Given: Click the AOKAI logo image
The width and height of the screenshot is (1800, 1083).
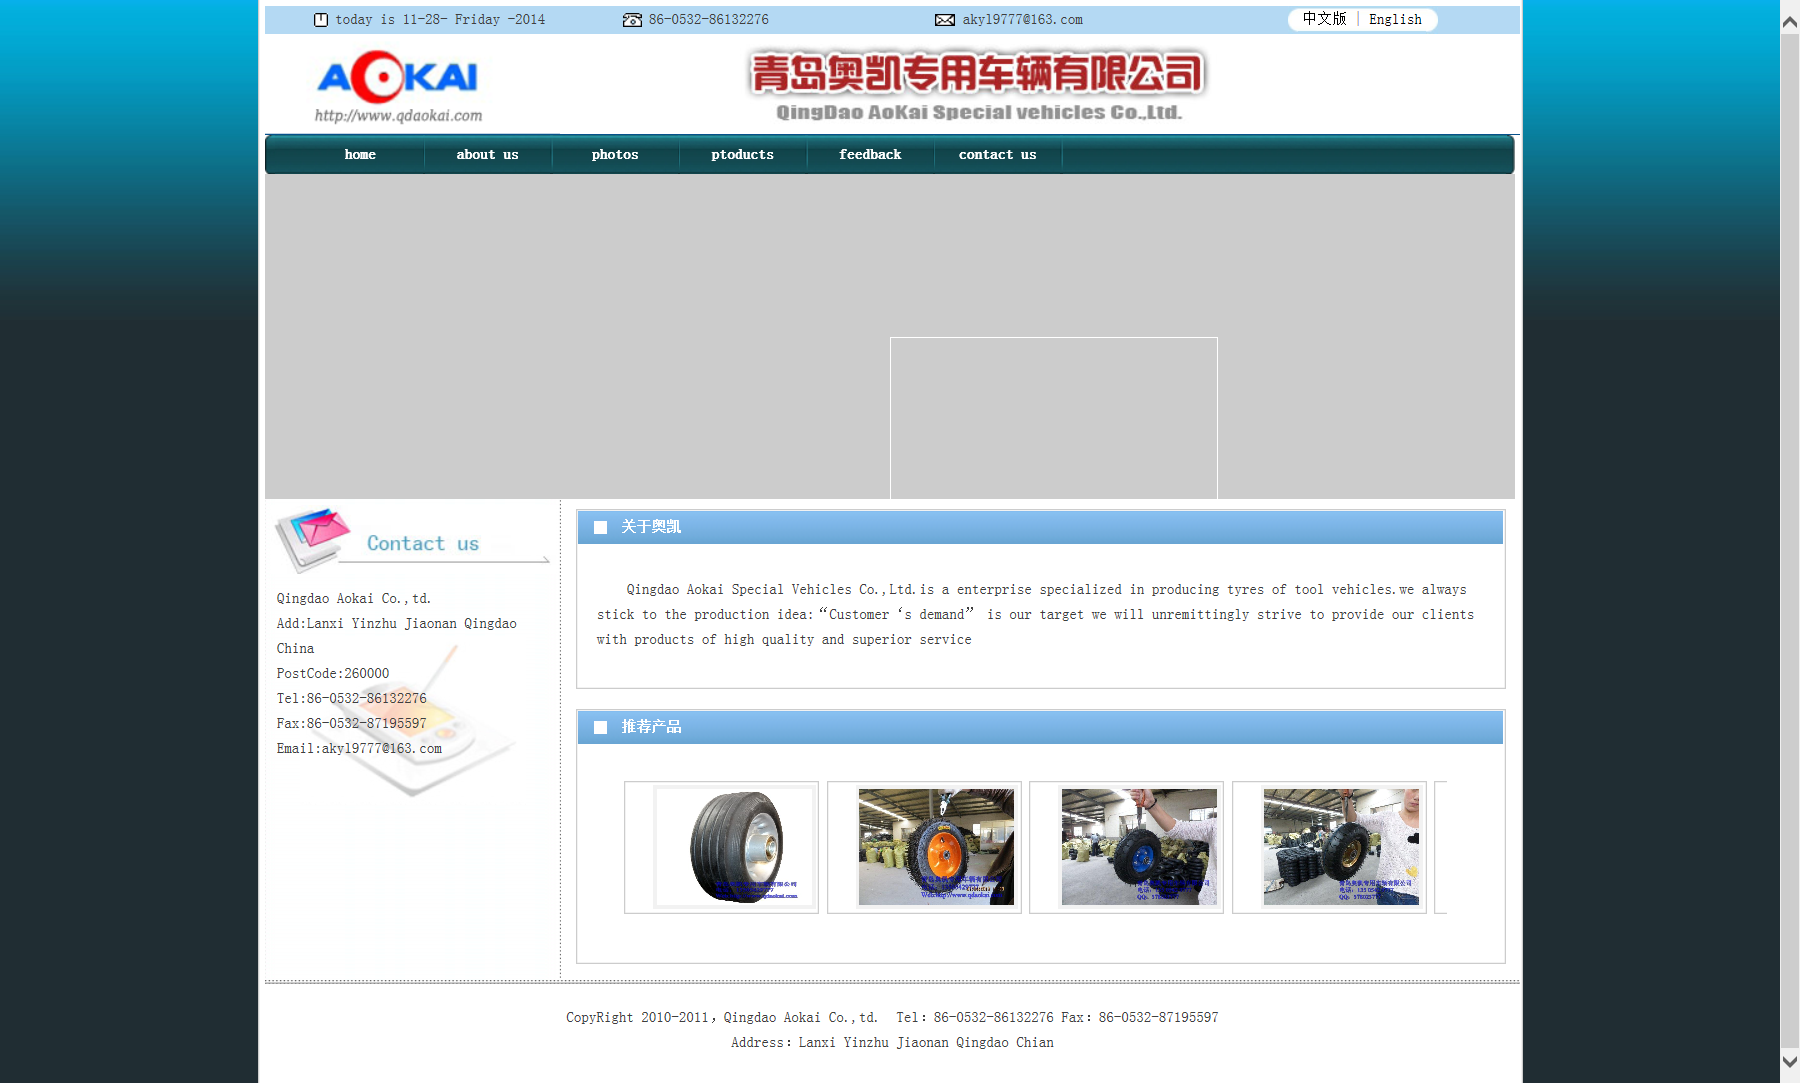Looking at the screenshot, I should pos(398,77).
